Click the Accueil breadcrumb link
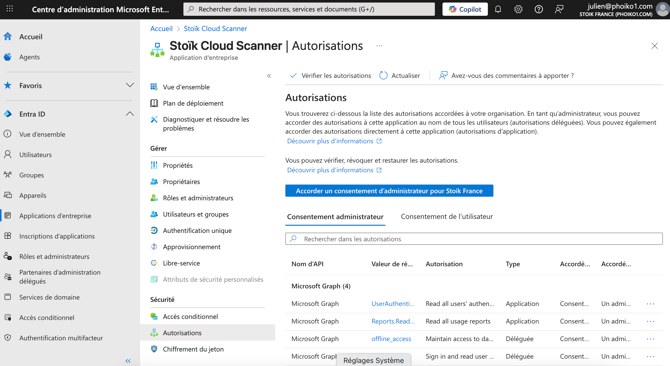The height and width of the screenshot is (366, 670). (x=161, y=29)
